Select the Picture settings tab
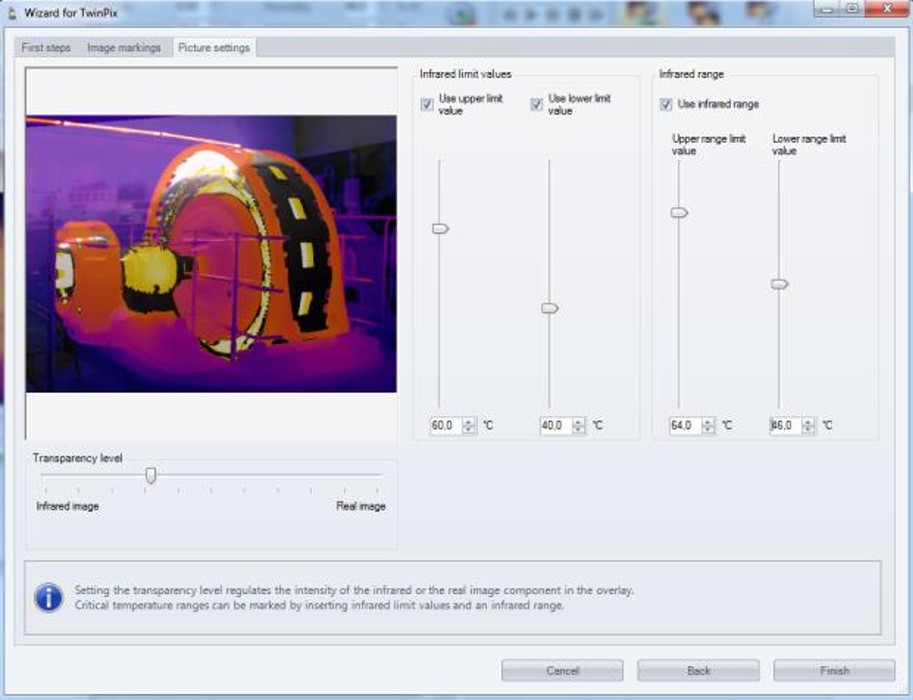 click(213, 48)
